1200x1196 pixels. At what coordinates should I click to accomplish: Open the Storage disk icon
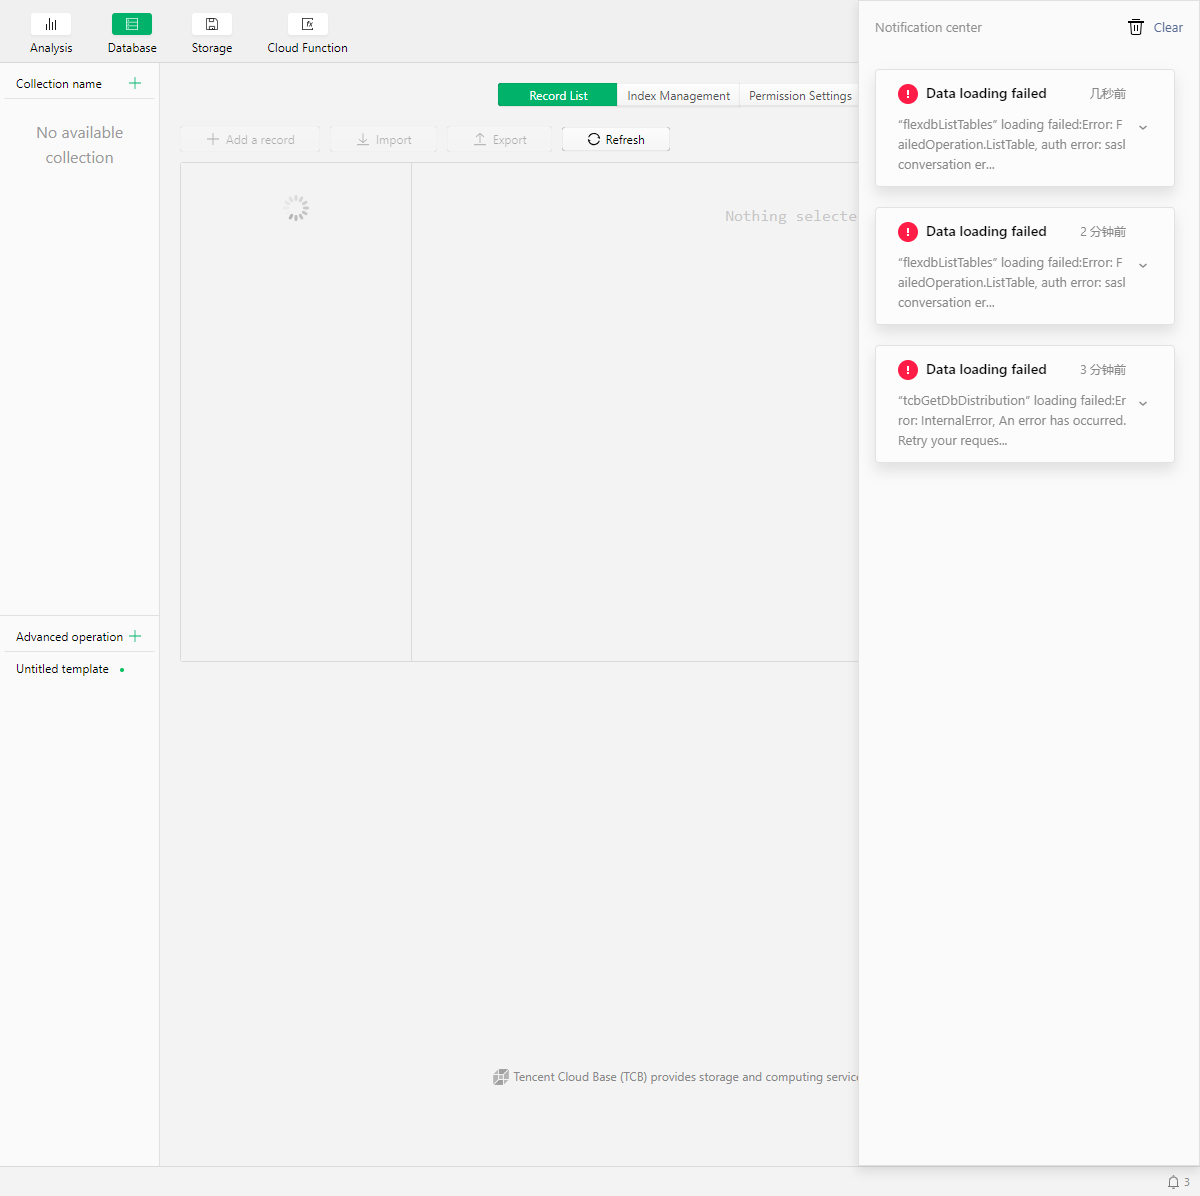pos(212,24)
